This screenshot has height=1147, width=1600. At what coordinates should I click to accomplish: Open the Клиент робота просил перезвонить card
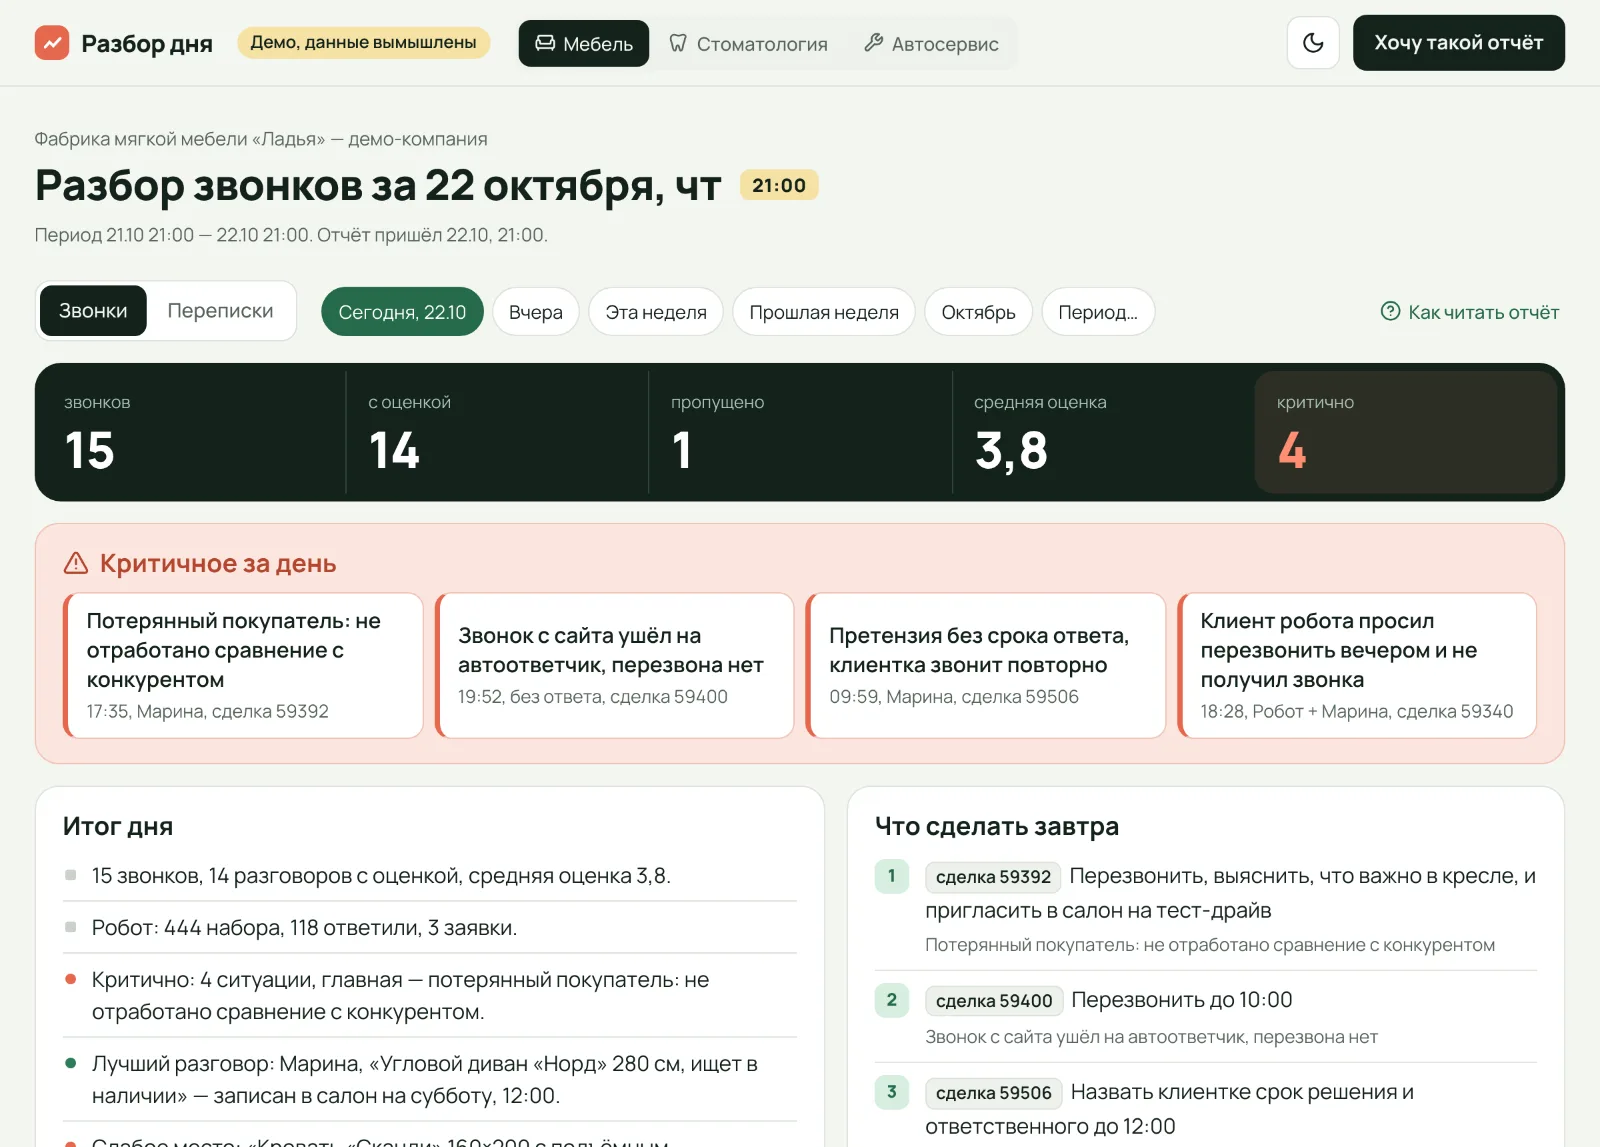(1357, 665)
